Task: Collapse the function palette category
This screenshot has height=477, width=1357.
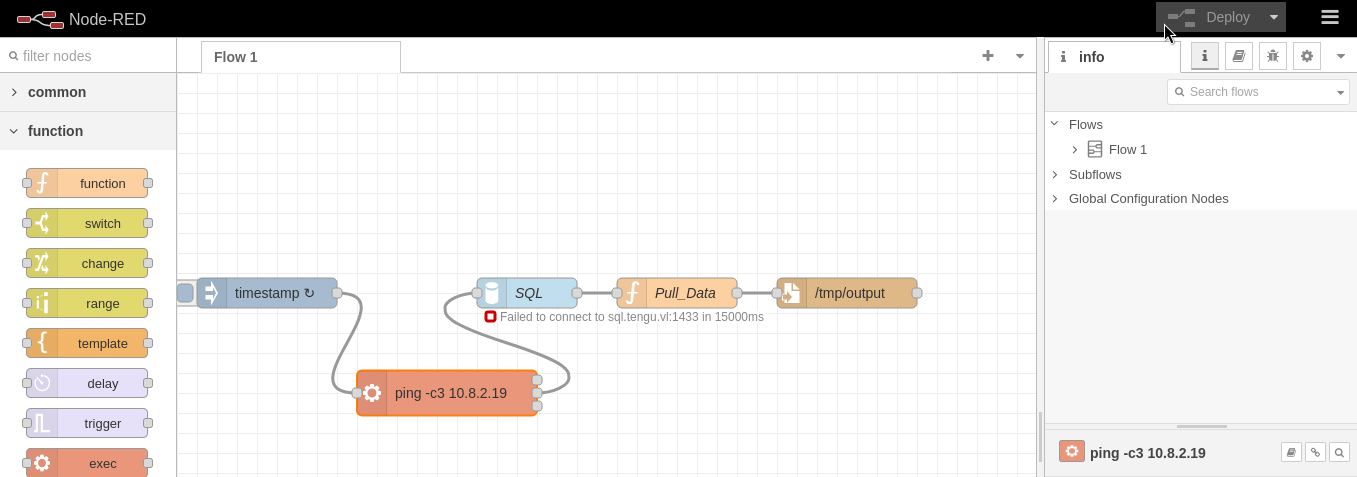Action: pyautogui.click(x=88, y=131)
